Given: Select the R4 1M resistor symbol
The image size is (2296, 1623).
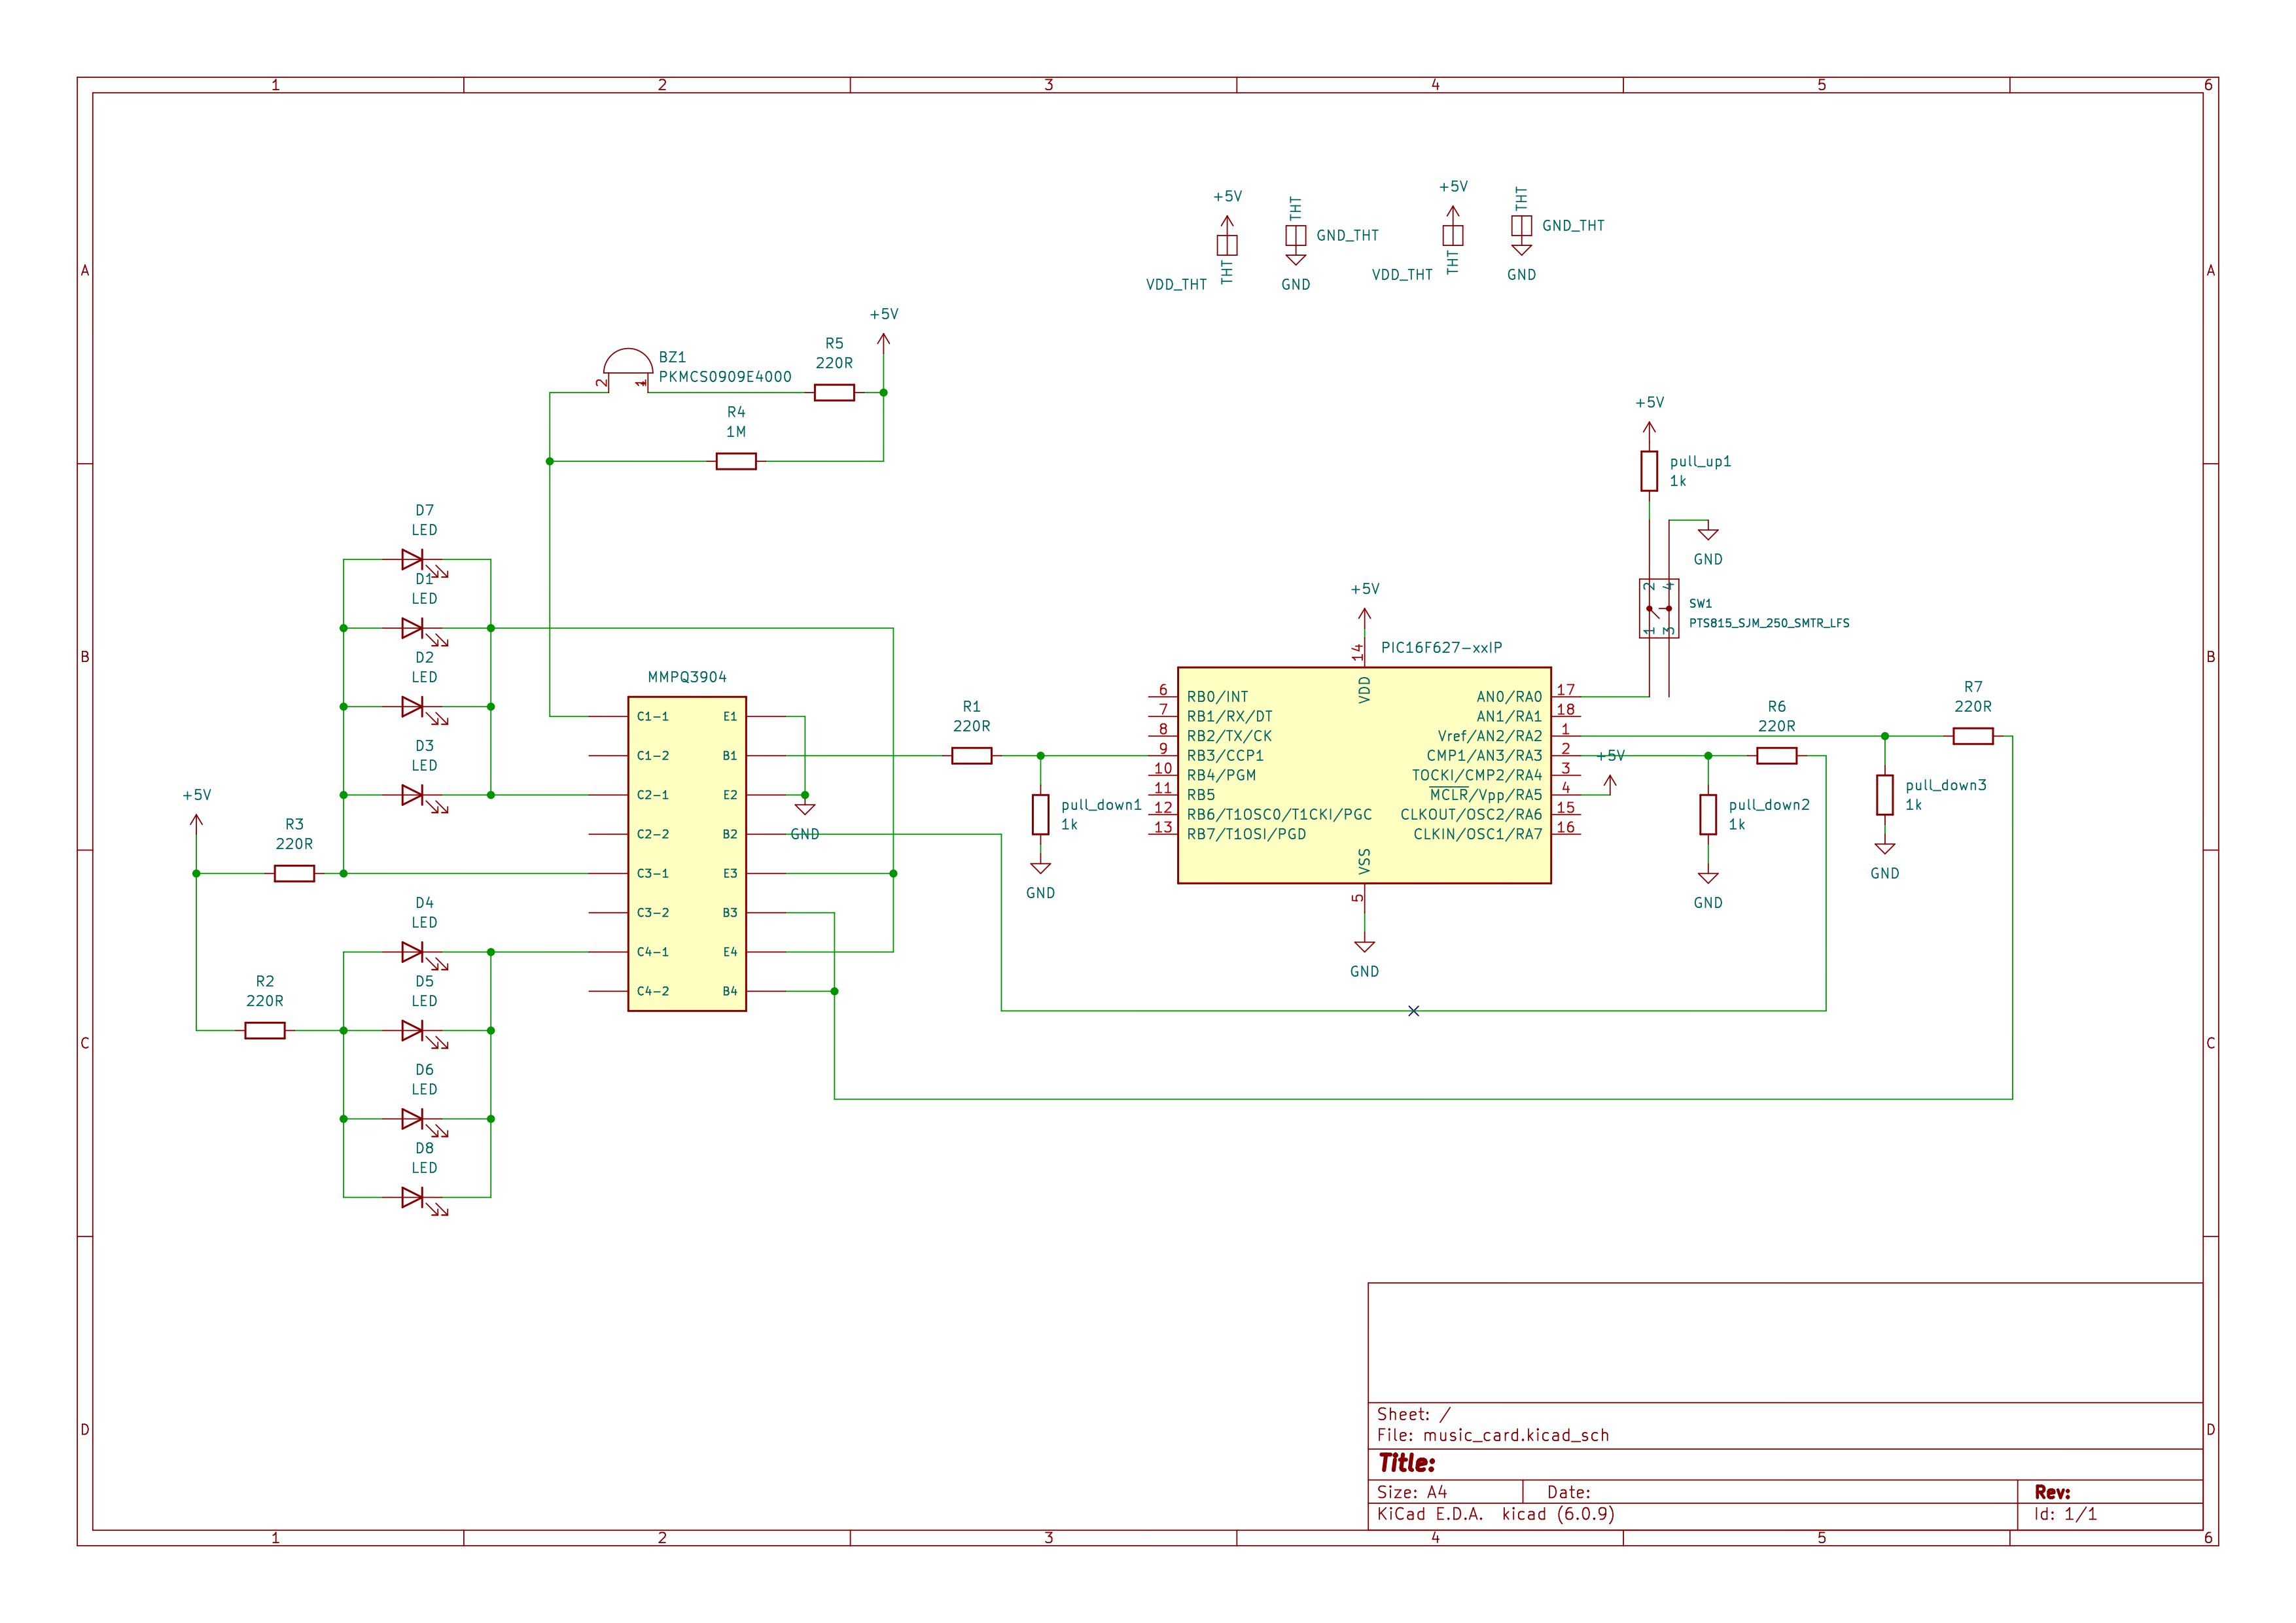Looking at the screenshot, I should coord(736,461).
